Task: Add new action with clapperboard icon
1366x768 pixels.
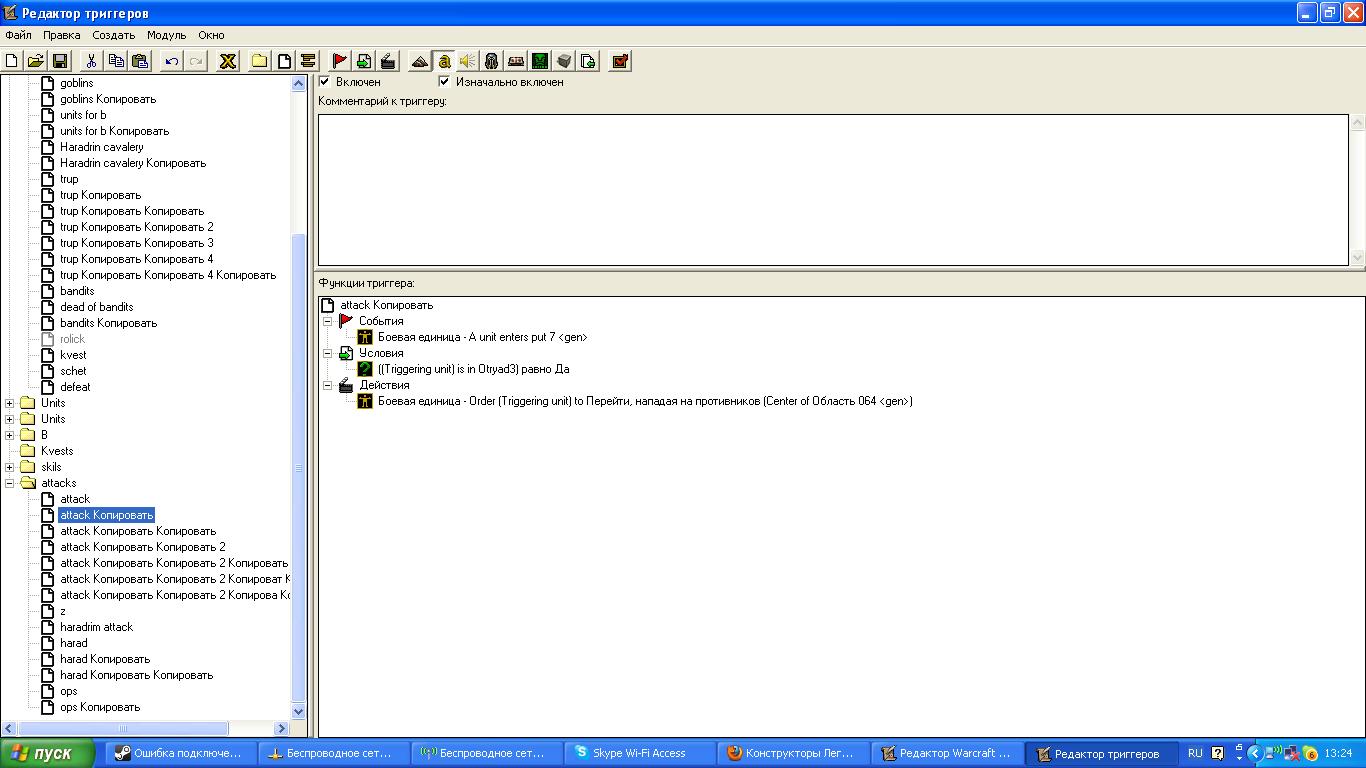Action: click(388, 61)
